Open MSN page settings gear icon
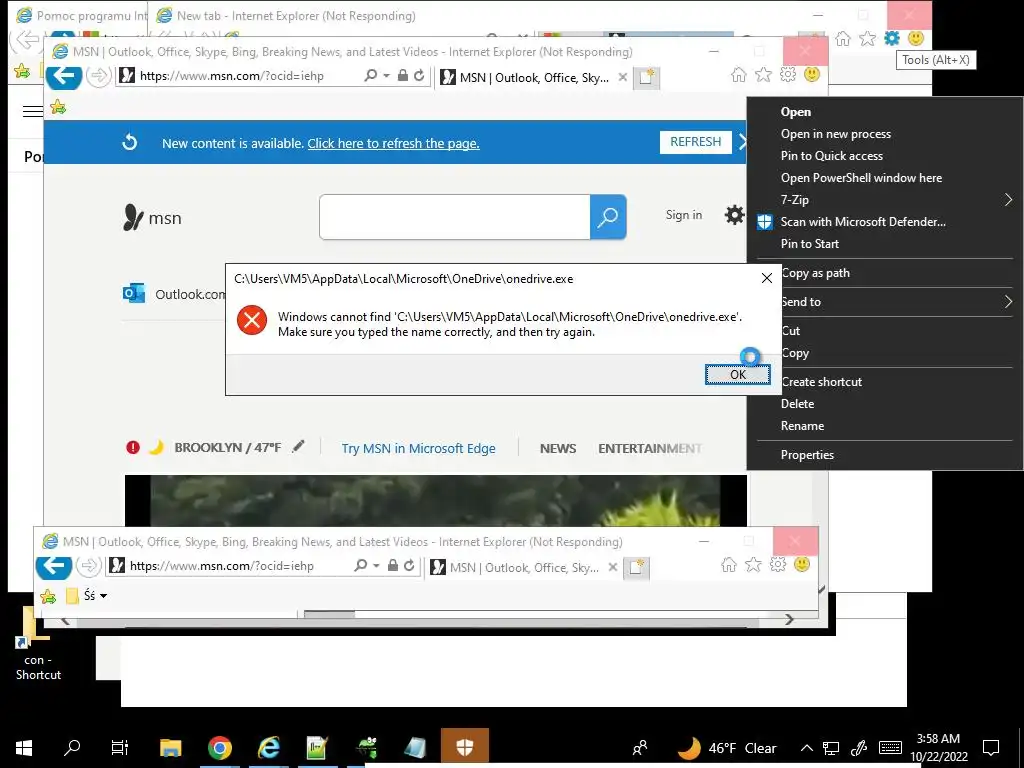Screen dimensions: 1024x768 (x=734, y=215)
